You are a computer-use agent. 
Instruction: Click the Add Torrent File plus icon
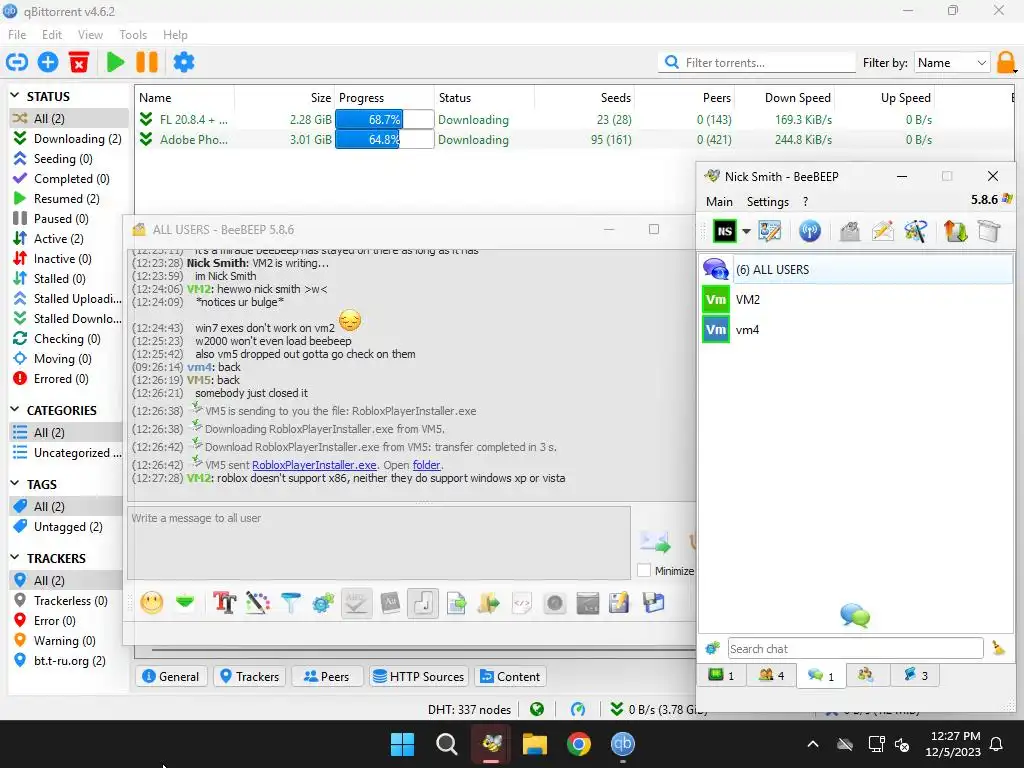(x=48, y=63)
